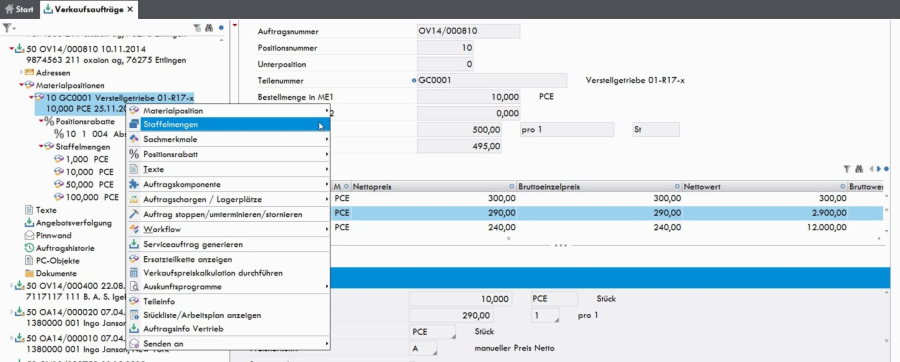900x362 pixels.
Task: Choose Auftrag stoppen/umterminieren/stornieren
Action: (228, 214)
